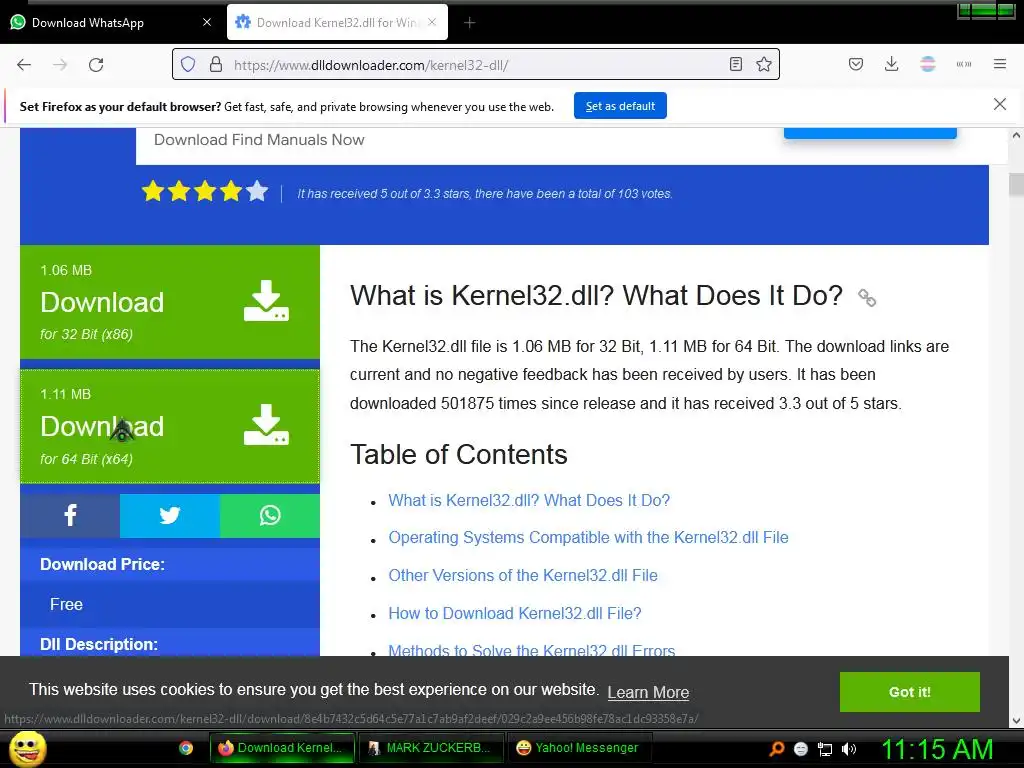Viewport: 1024px width, 768px height.
Task: Share the page on Twitter
Action: 170,515
